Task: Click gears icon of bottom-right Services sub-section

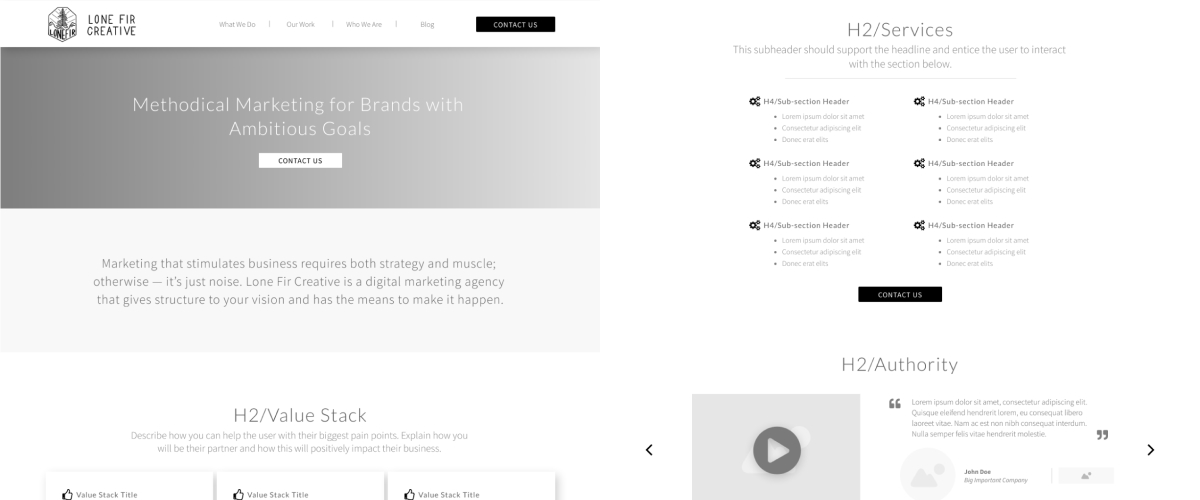Action: tap(919, 225)
